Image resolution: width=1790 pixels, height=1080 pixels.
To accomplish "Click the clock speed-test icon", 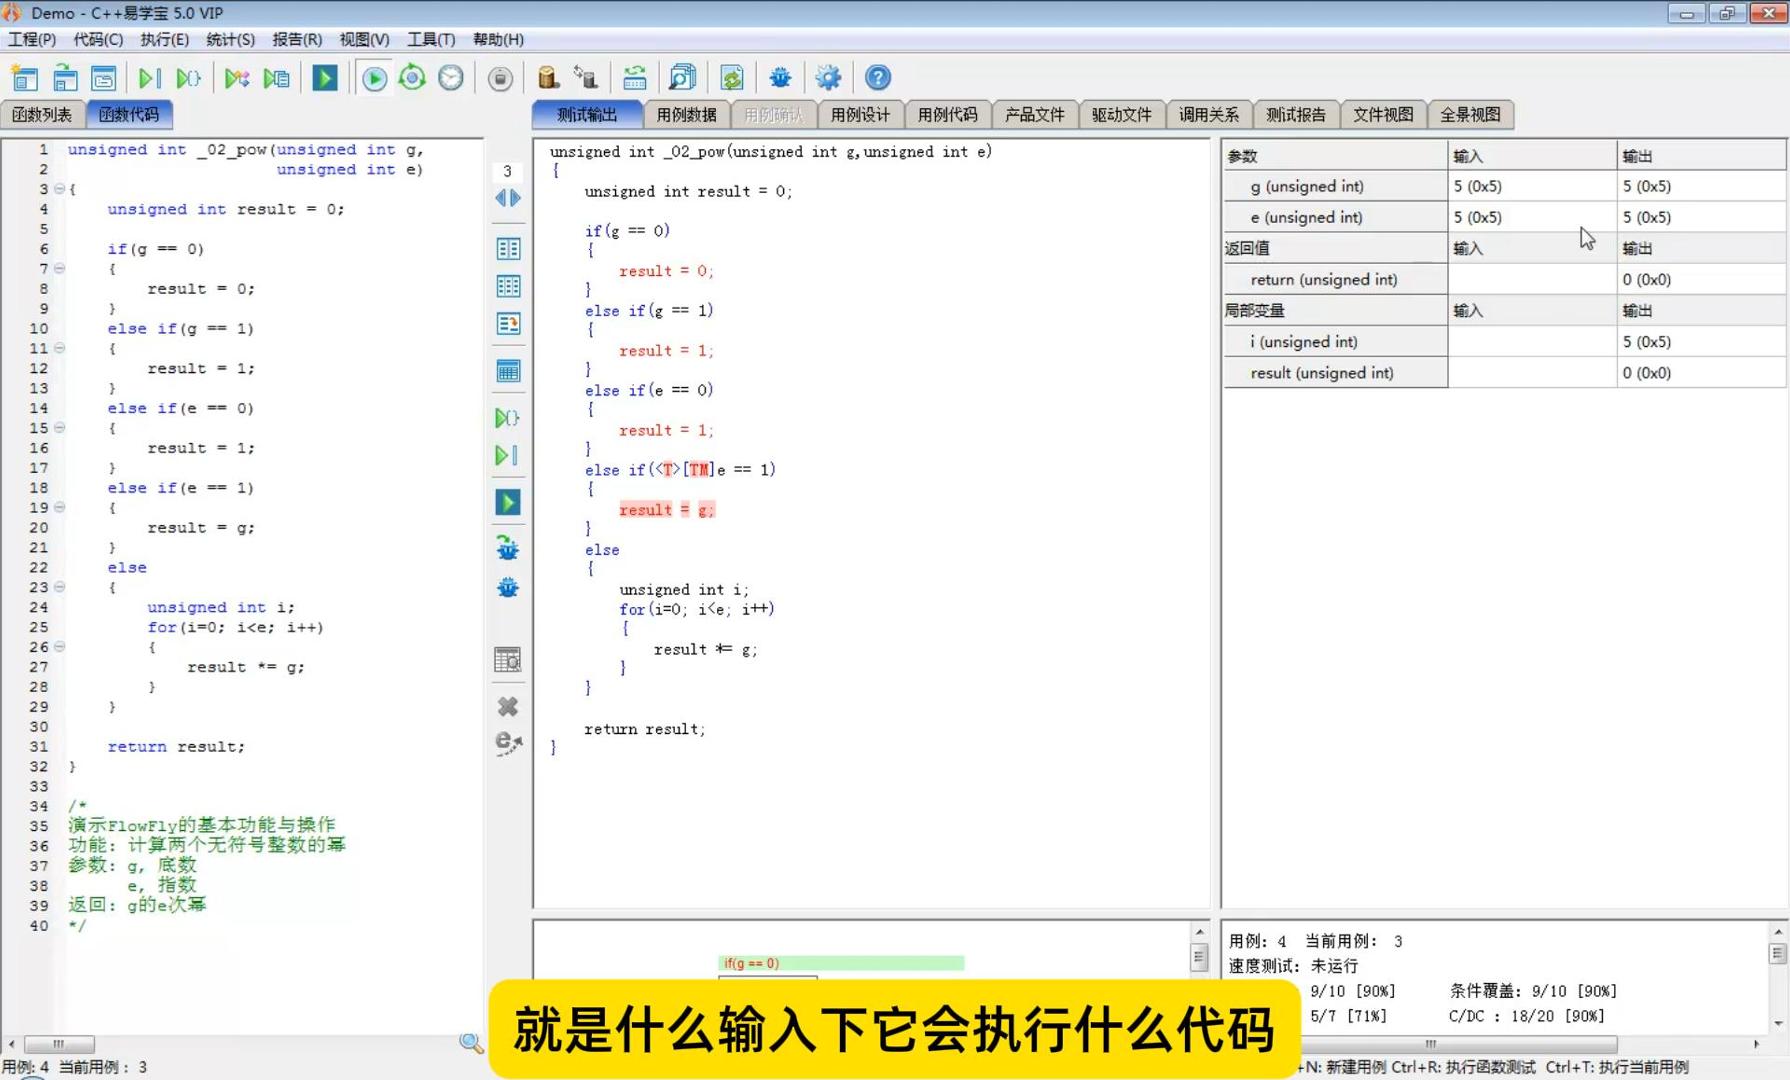I will coord(451,78).
